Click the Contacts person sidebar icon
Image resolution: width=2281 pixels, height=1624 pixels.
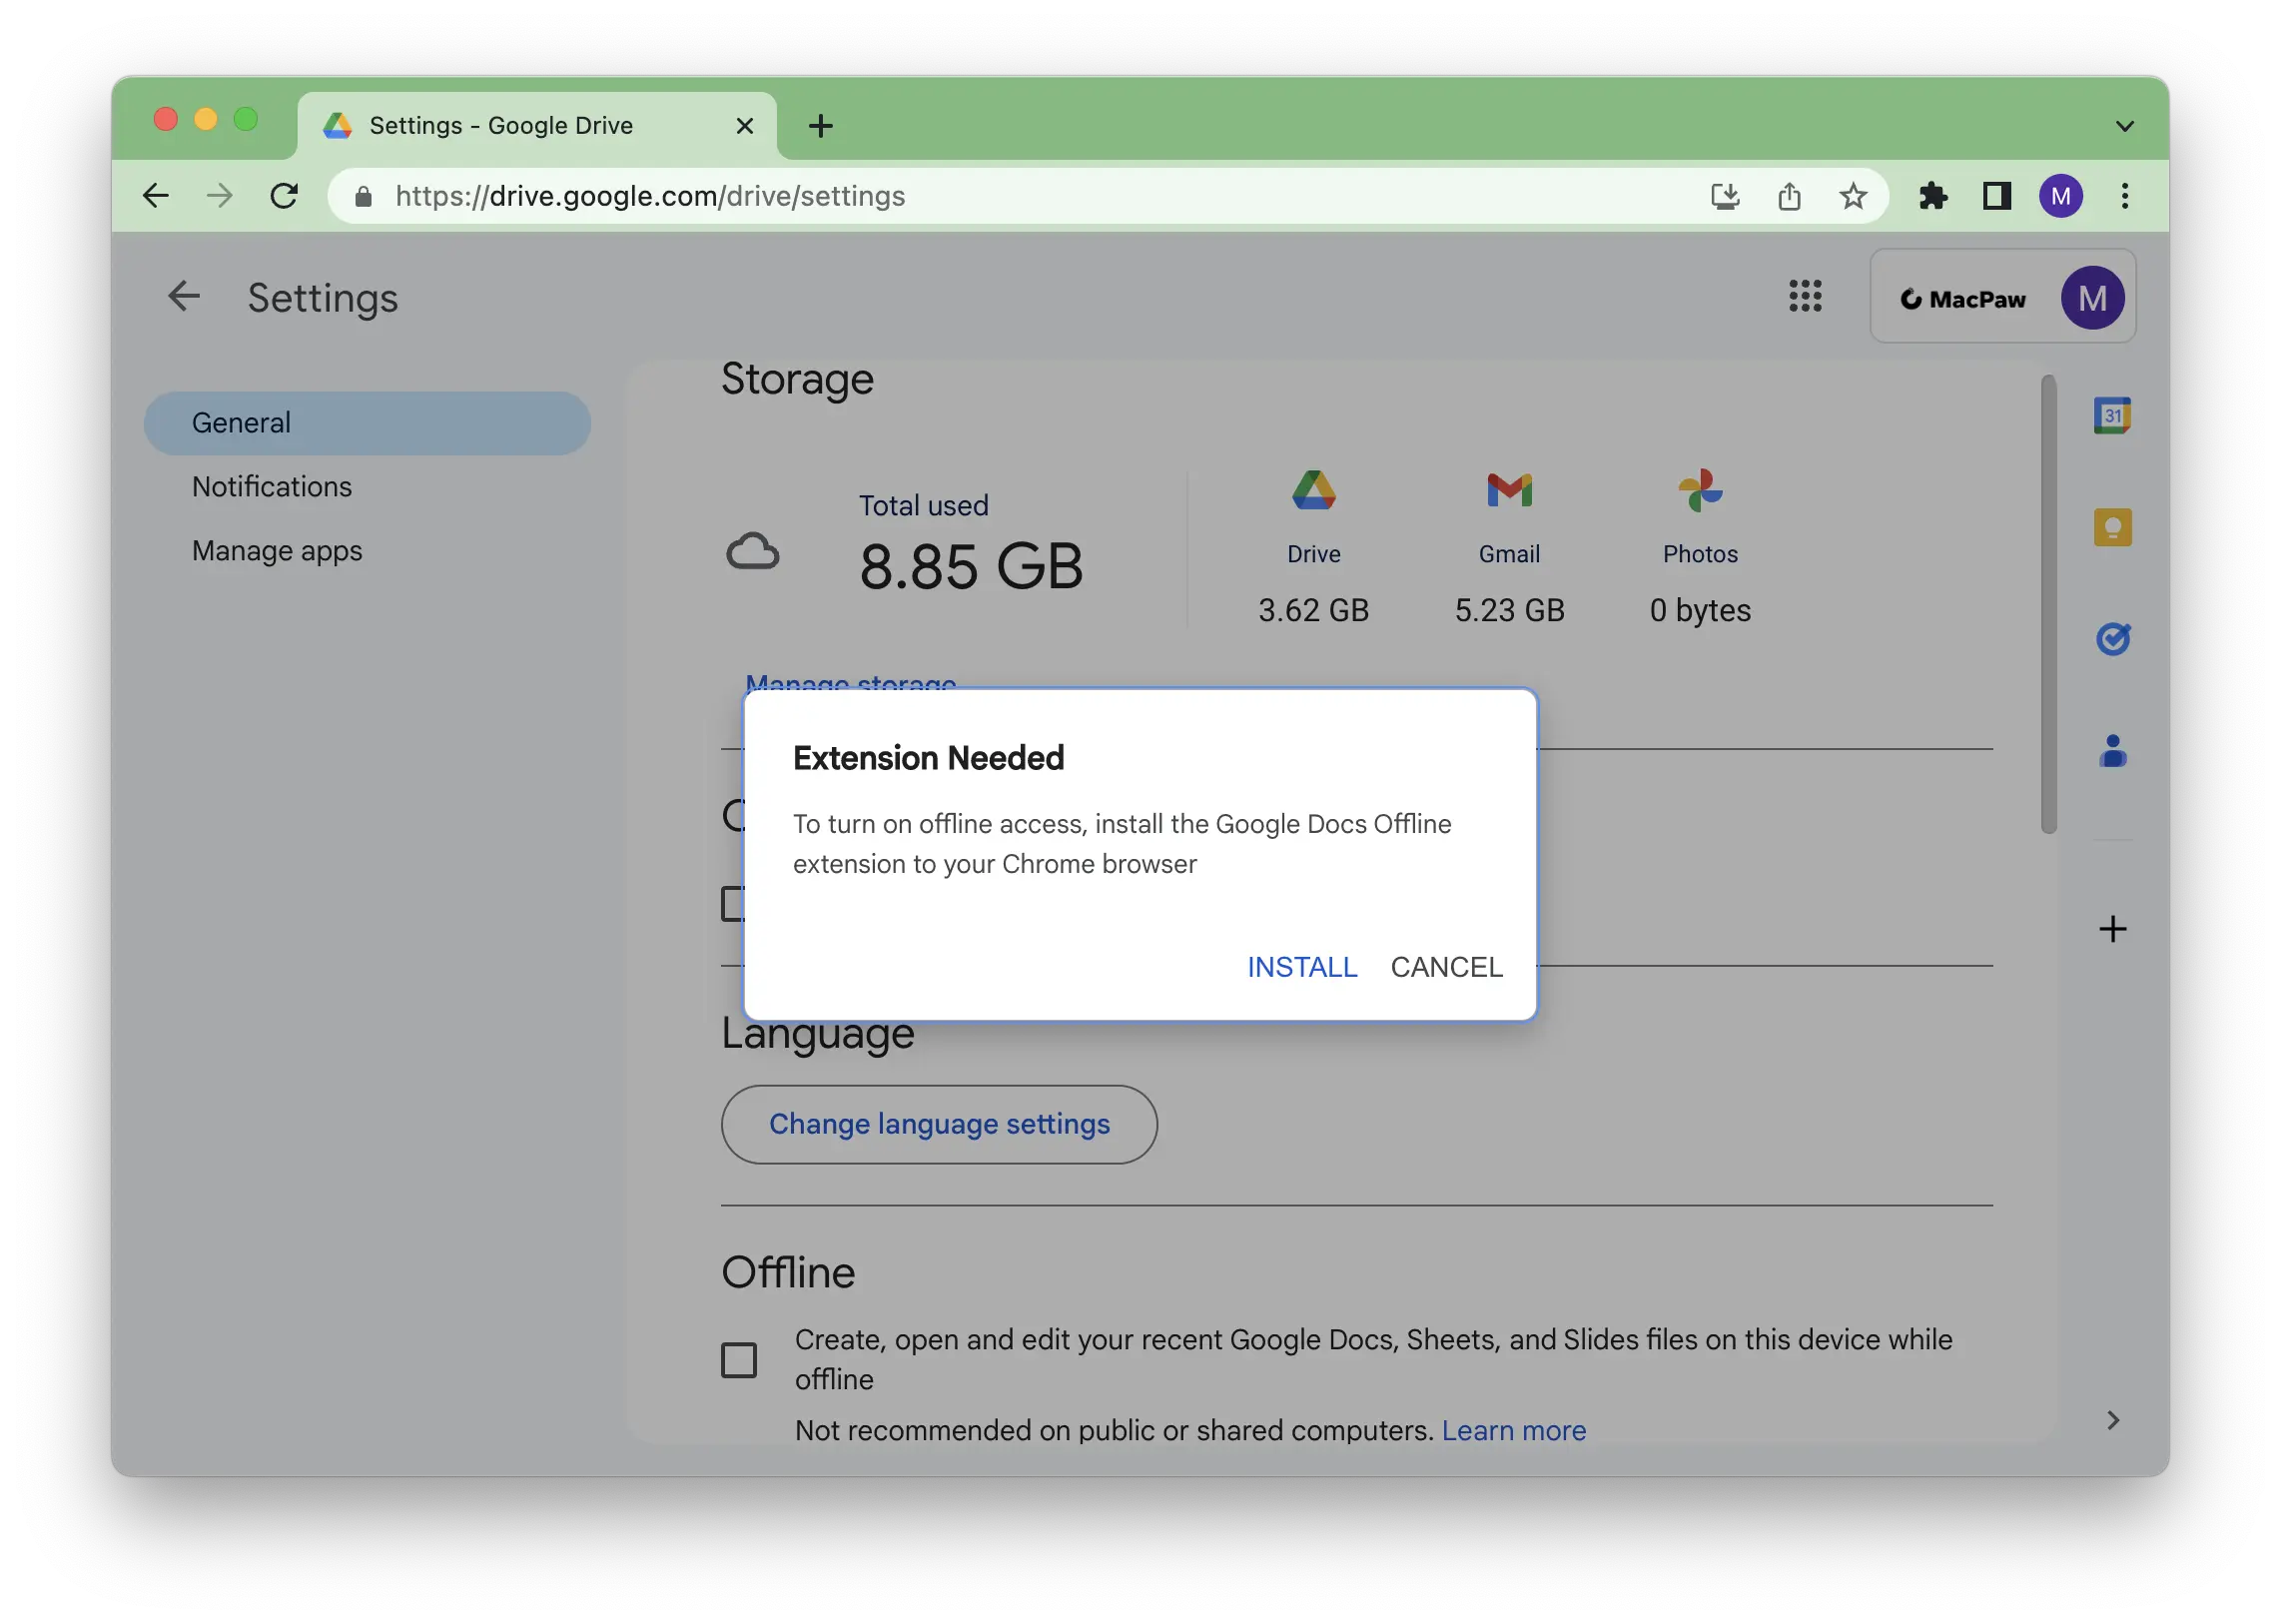click(x=2109, y=749)
